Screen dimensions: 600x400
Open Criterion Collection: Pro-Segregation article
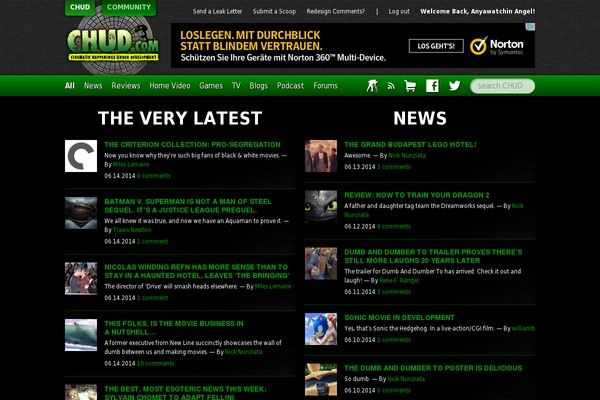(x=192, y=145)
